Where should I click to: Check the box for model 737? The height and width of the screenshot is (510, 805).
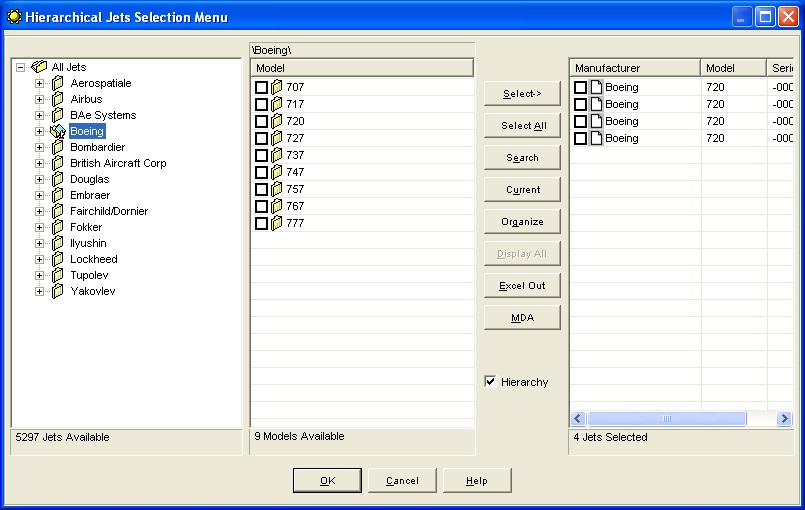(x=261, y=155)
